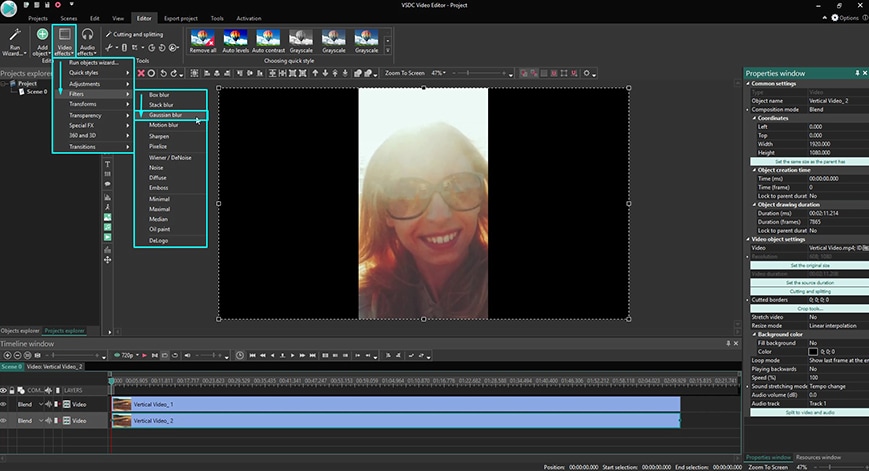The width and height of the screenshot is (869, 471).
Task: Toggle audio waveform on Vertical Video_2 row
Action: [49, 421]
